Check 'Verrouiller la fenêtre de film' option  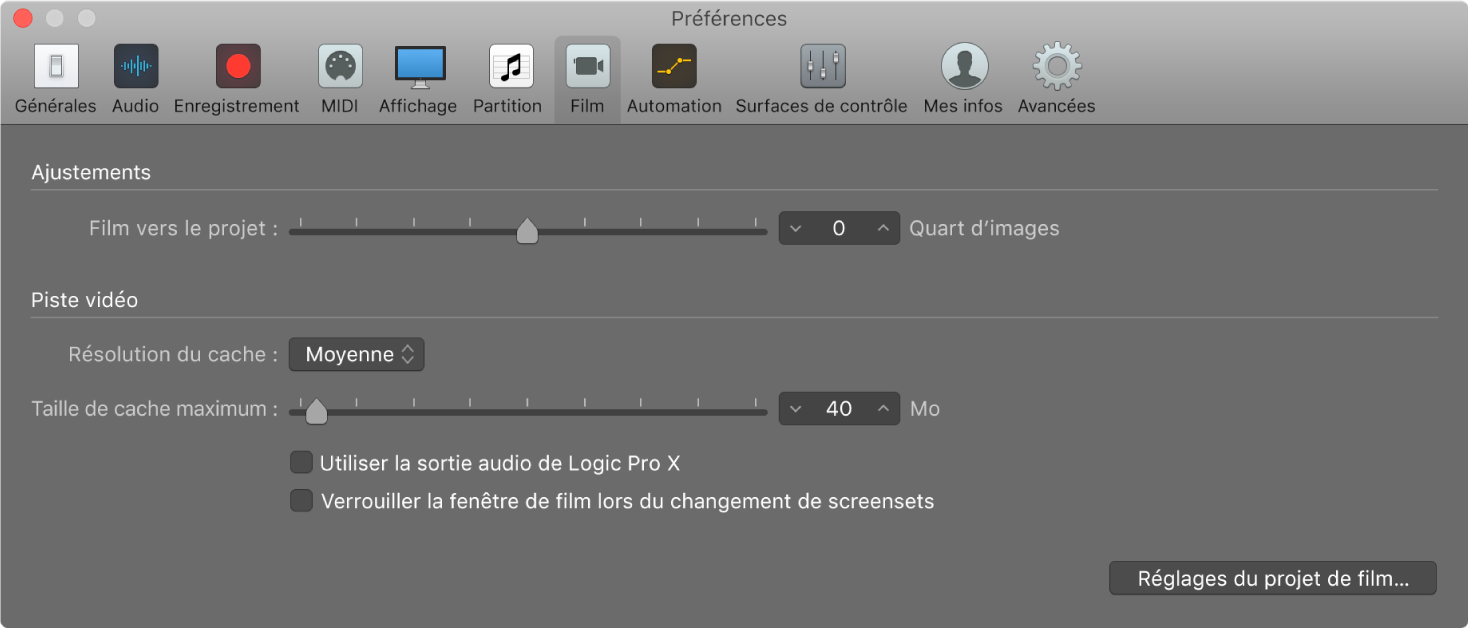coord(301,500)
